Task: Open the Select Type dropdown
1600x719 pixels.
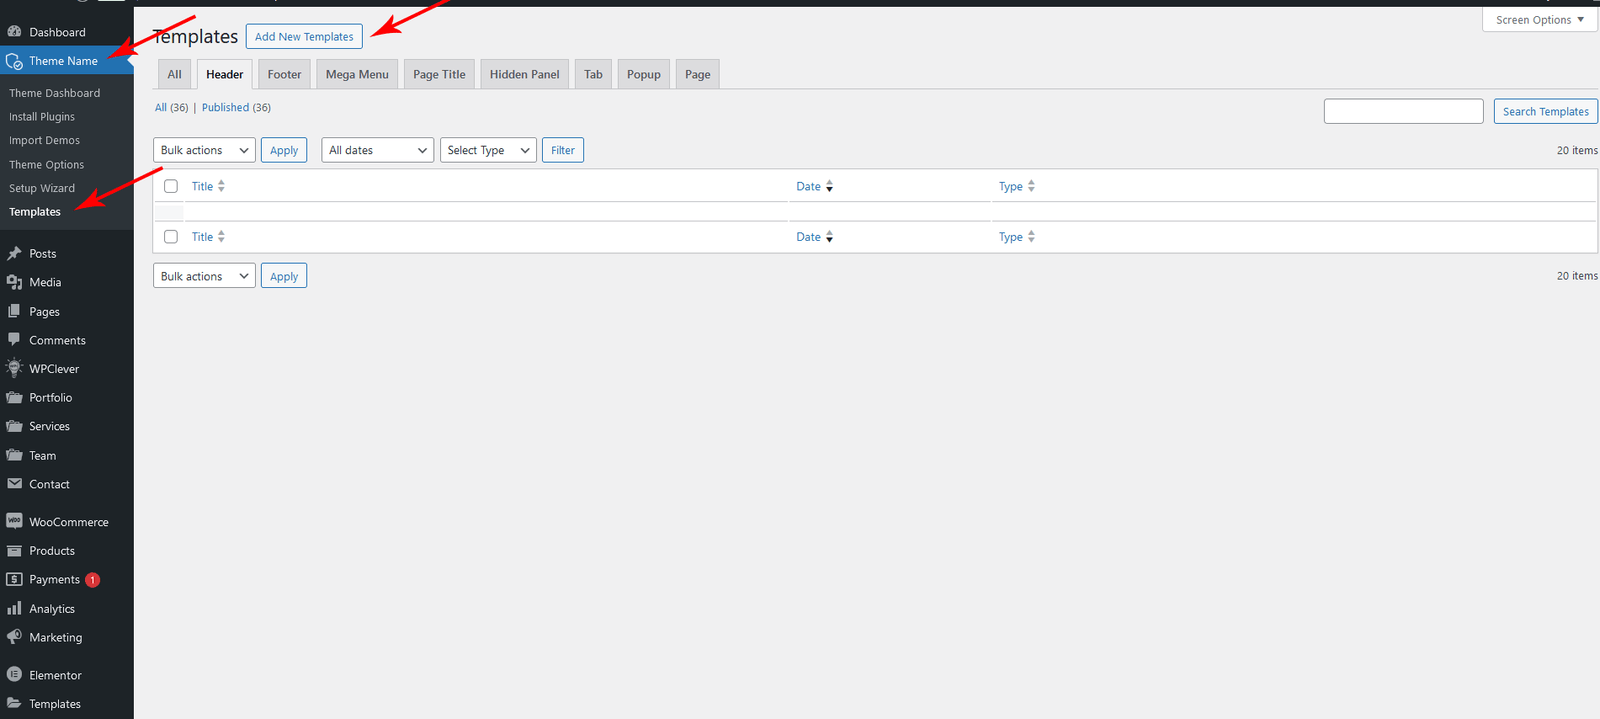Action: 488,150
